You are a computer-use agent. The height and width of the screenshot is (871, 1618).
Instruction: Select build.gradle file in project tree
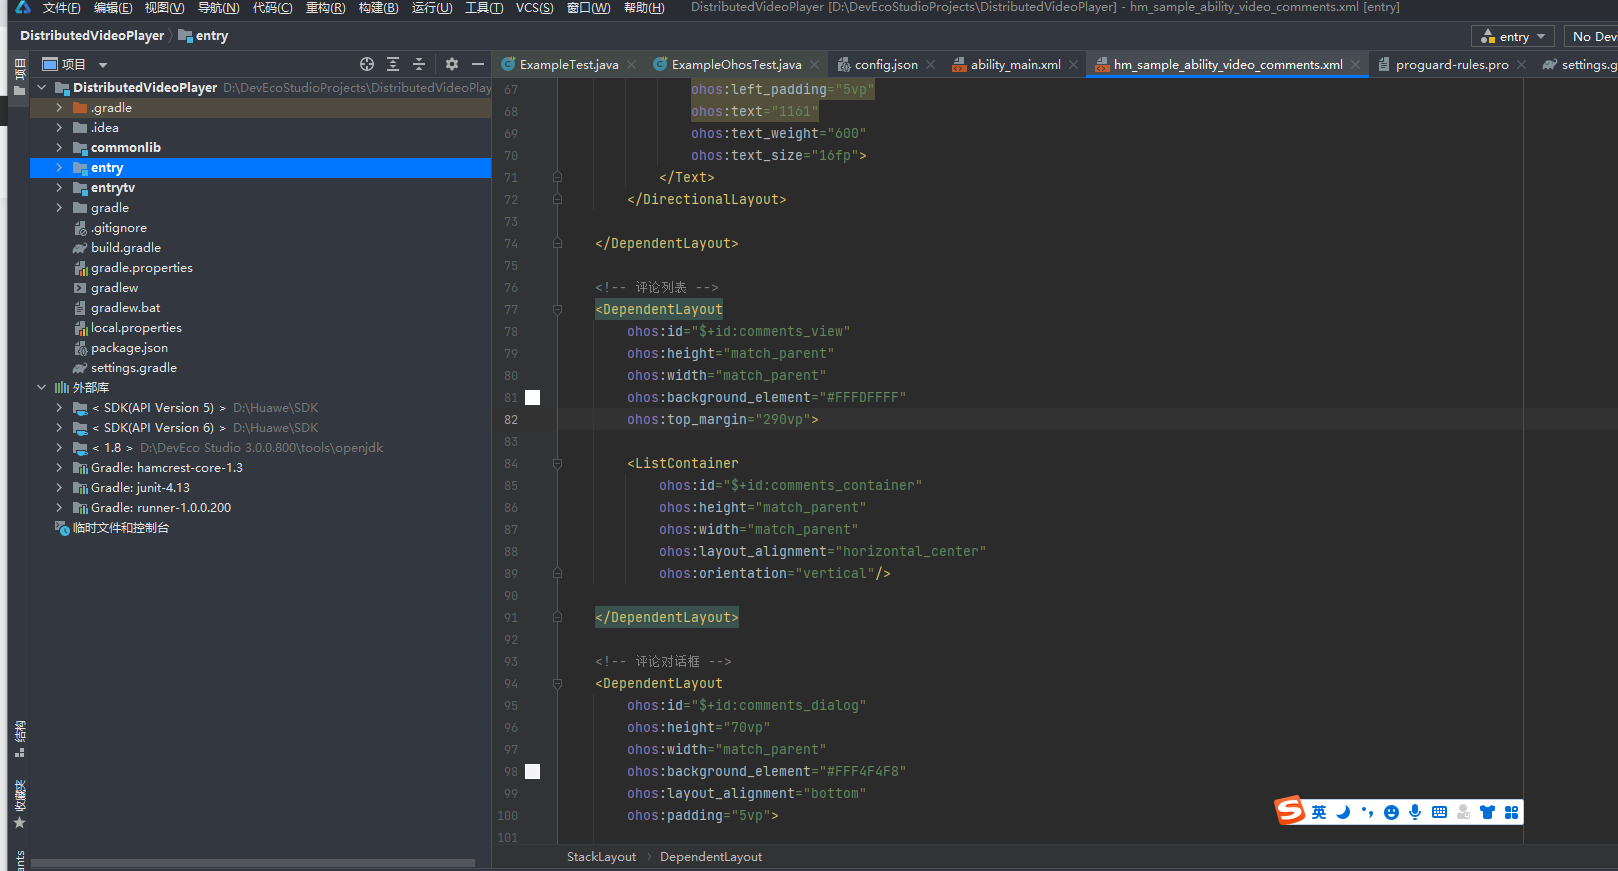(125, 247)
